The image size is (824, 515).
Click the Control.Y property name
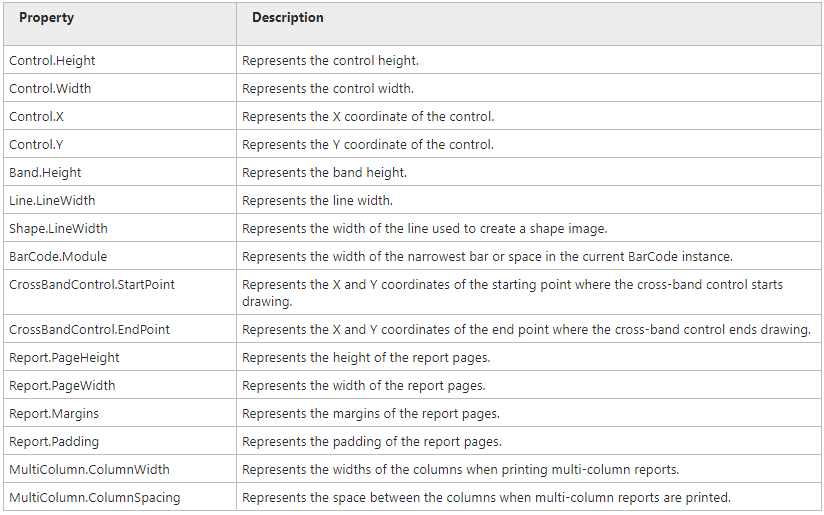pyautogui.click(x=36, y=145)
